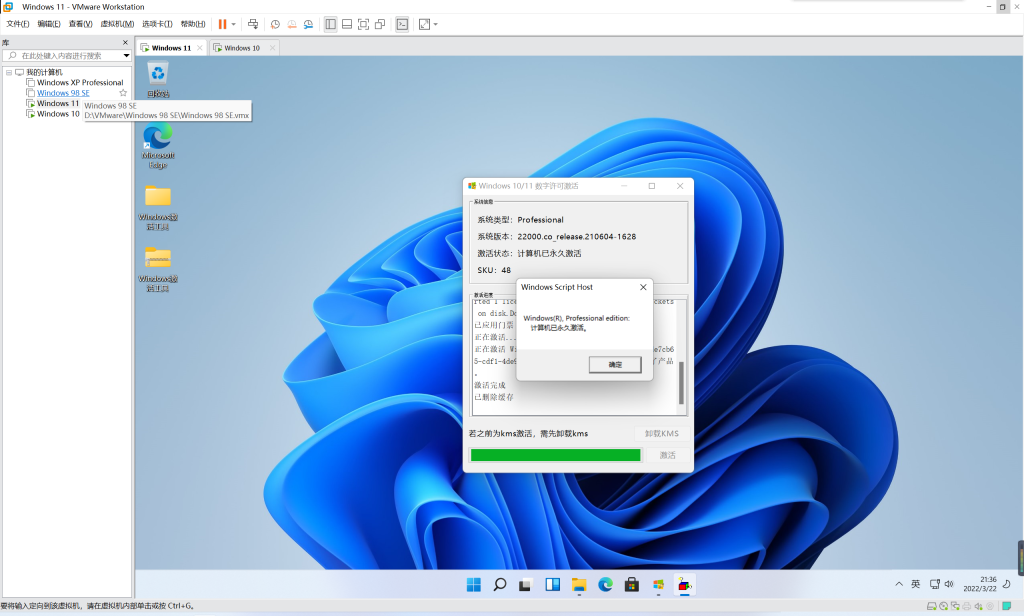The height and width of the screenshot is (616, 1024).
Task: Switch to Unity mode icon
Action: [379, 24]
